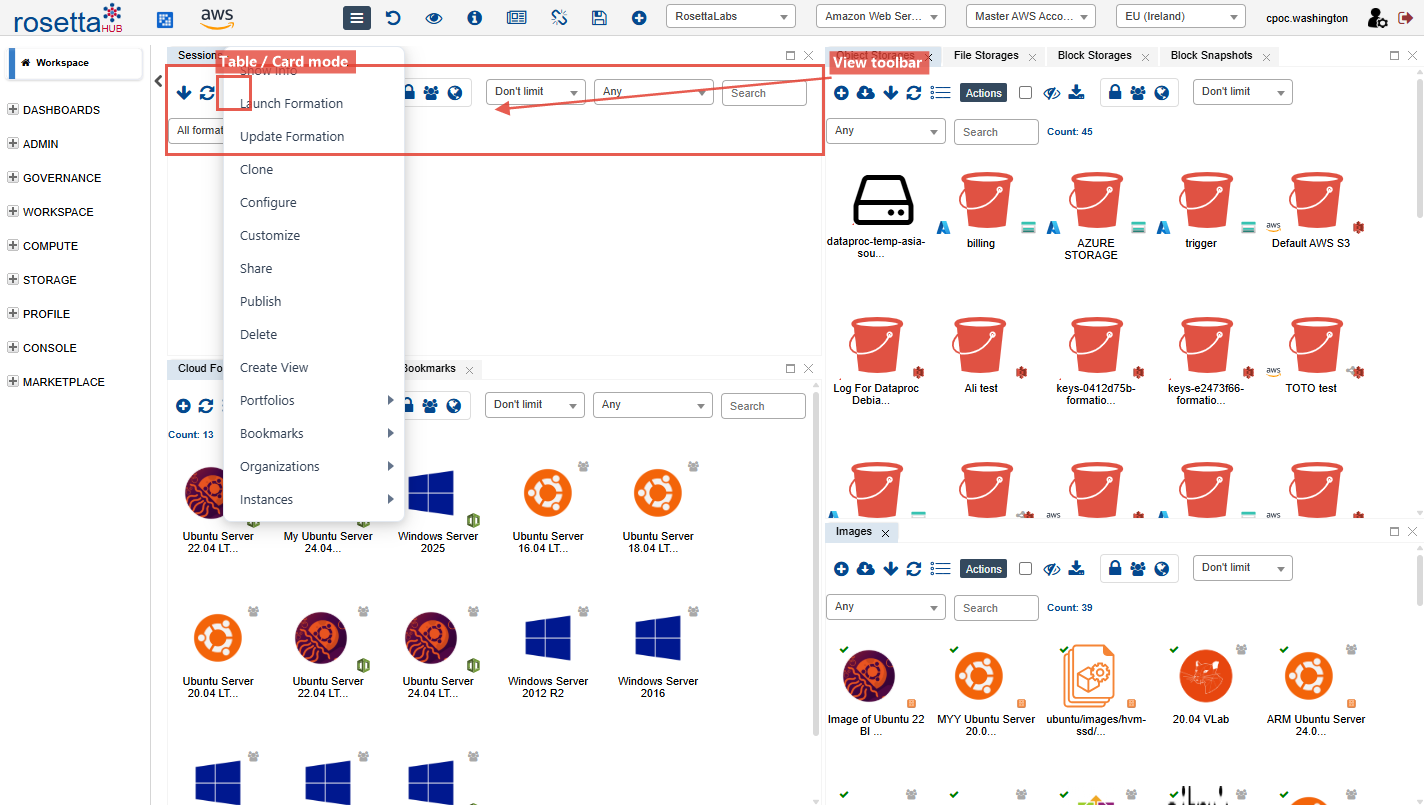Click the logout icon beside cpoc.washington
This screenshot has height=805, width=1424.
click(x=1405, y=18)
